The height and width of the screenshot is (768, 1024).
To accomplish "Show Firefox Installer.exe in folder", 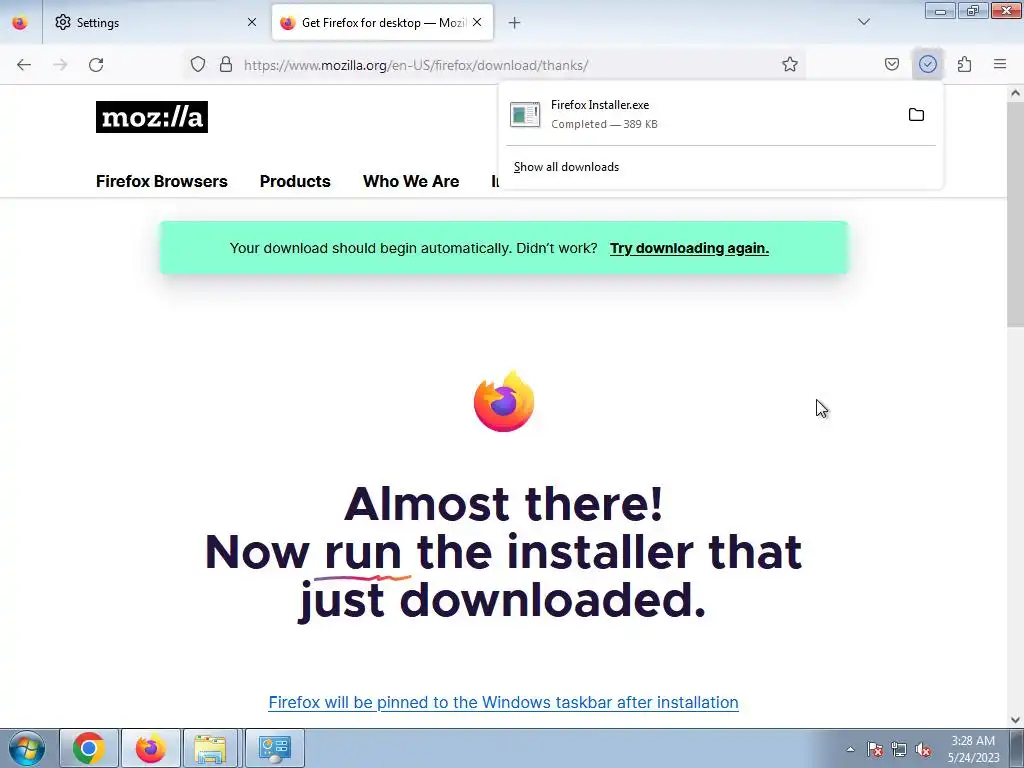I will [916, 115].
